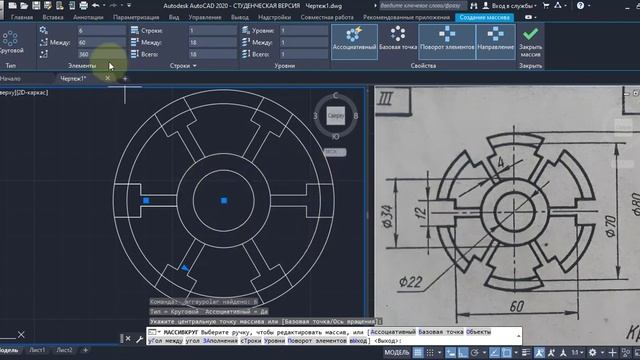Click the Autodesk A360 triangle icon
Image resolution: width=640 pixels, height=360 pixels.
(558, 6)
